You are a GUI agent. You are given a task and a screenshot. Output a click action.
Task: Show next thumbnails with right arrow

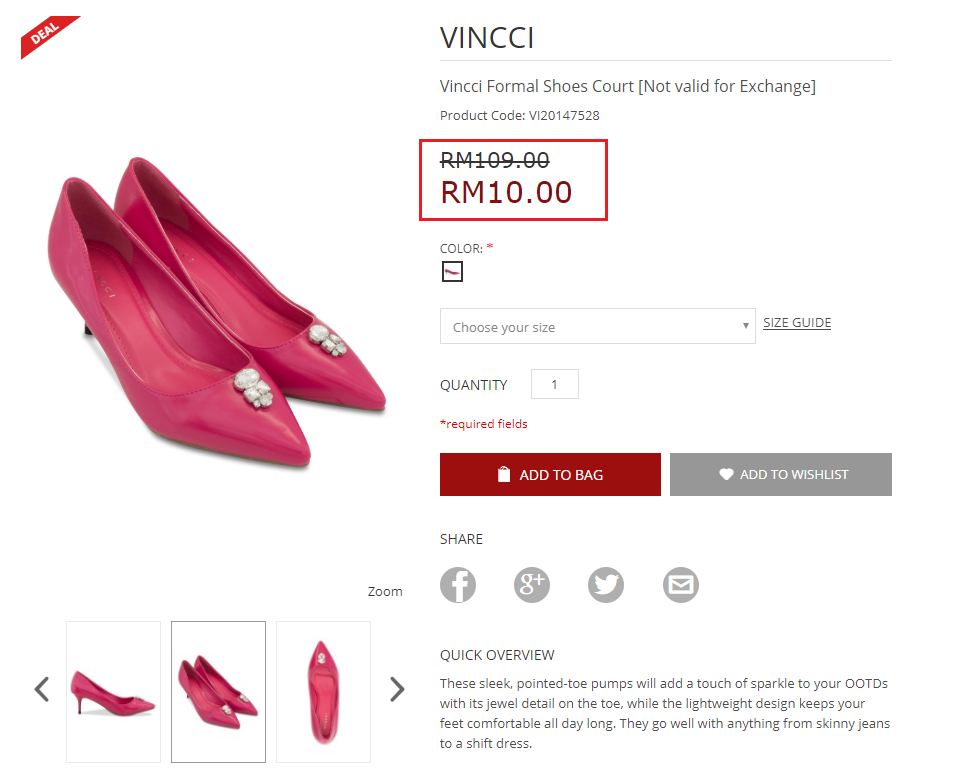397,689
